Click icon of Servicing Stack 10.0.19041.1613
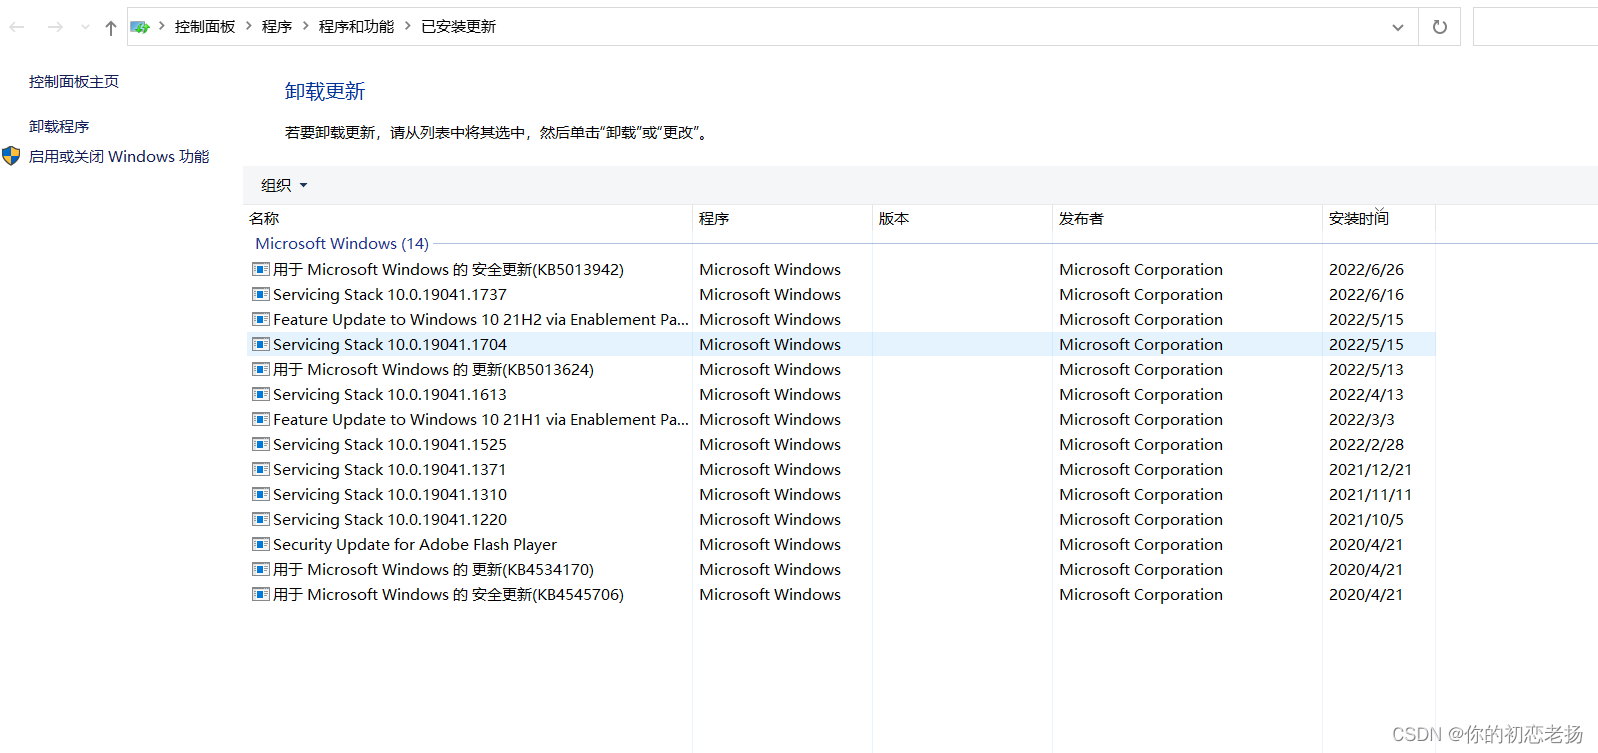Screen dimensions: 1598x753 [261, 394]
